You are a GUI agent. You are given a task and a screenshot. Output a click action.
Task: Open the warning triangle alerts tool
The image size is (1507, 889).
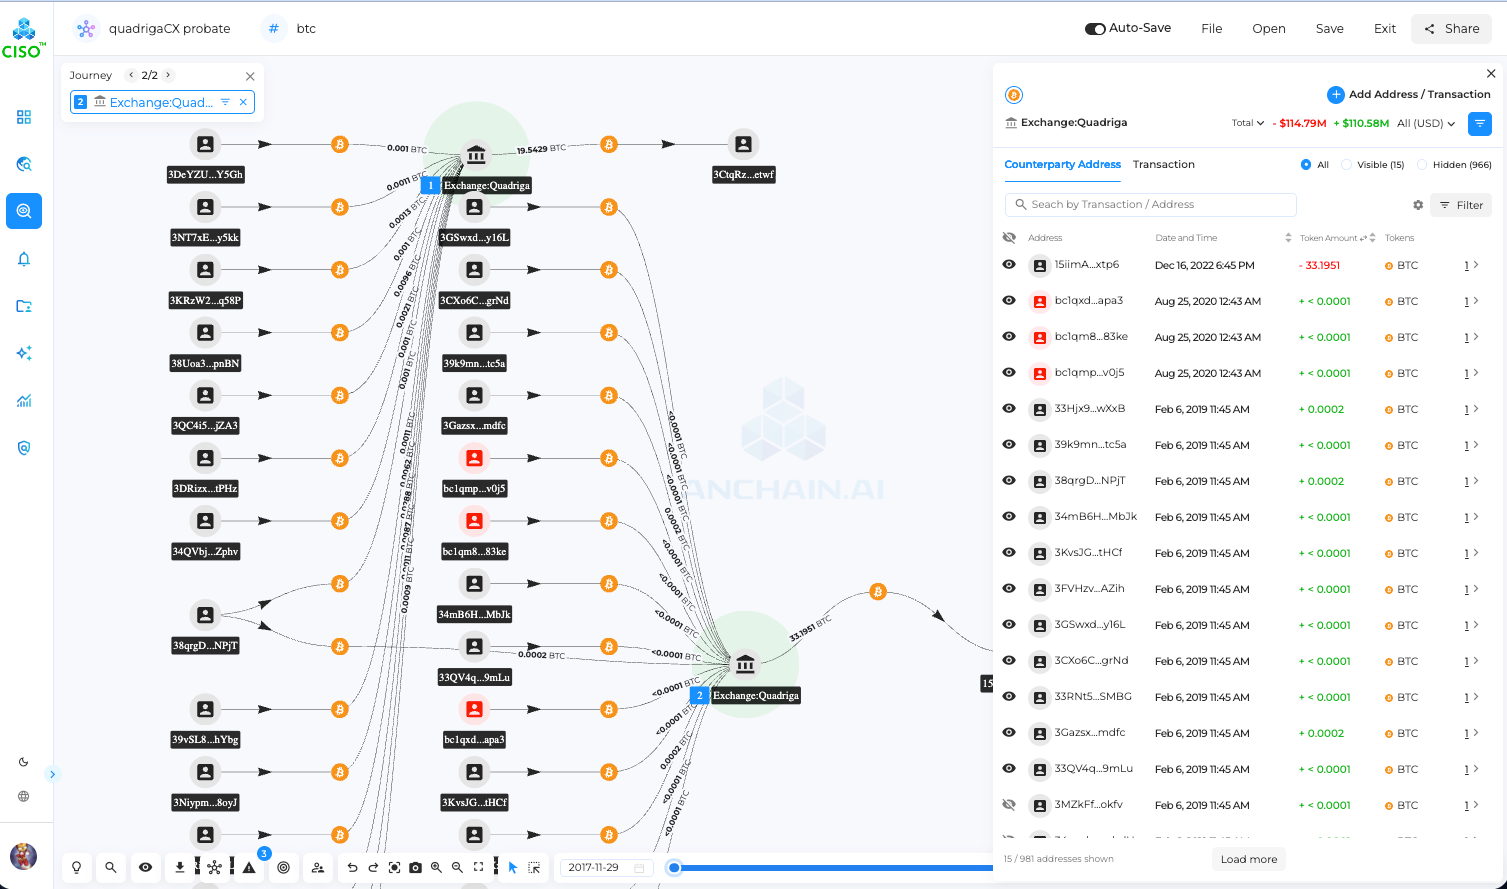click(x=249, y=868)
